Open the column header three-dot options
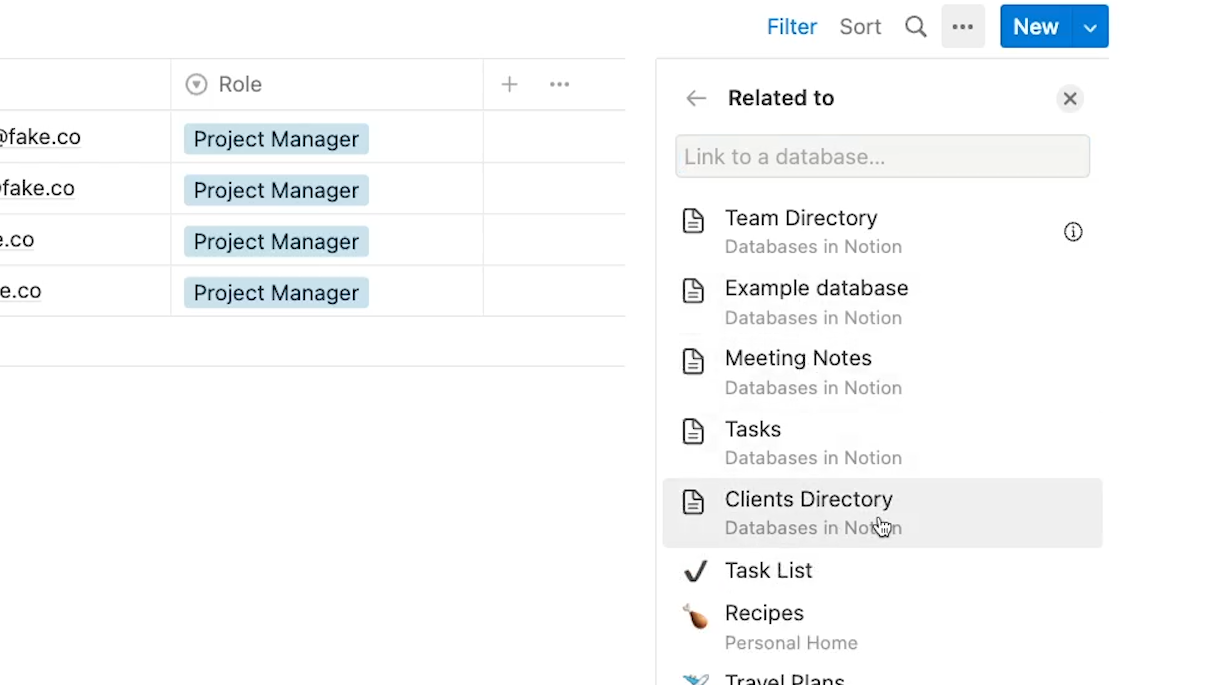This screenshot has width=1221, height=685. click(559, 85)
